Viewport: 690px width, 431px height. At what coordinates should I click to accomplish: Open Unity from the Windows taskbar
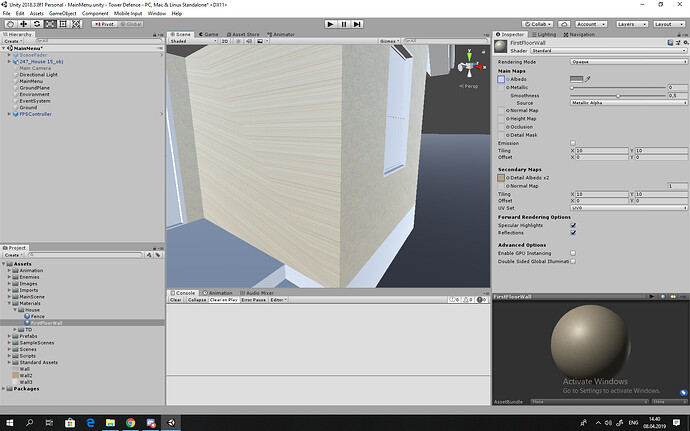pos(171,423)
